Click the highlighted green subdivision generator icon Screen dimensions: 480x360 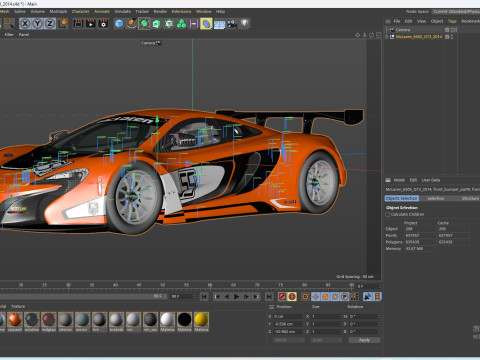click(144, 24)
